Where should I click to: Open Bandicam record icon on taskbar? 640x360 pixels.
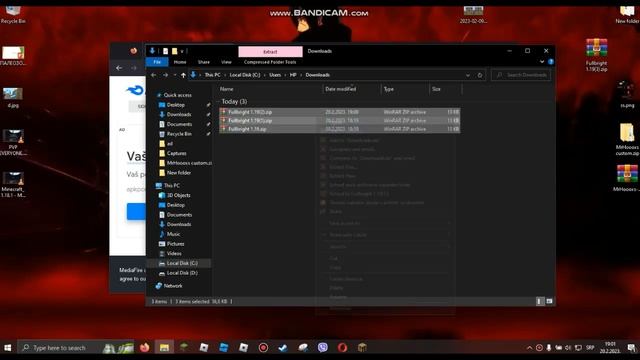(263, 348)
